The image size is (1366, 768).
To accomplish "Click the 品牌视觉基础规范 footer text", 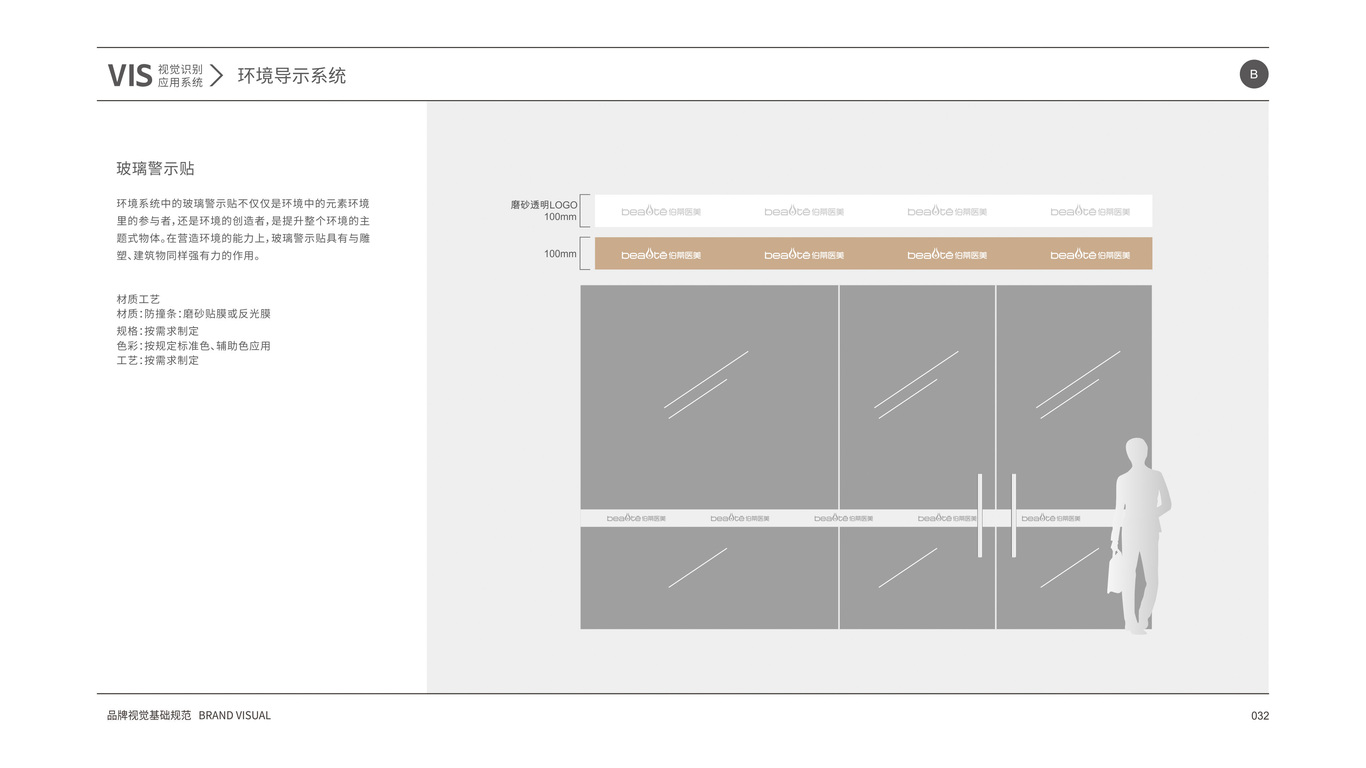I will [x=149, y=715].
